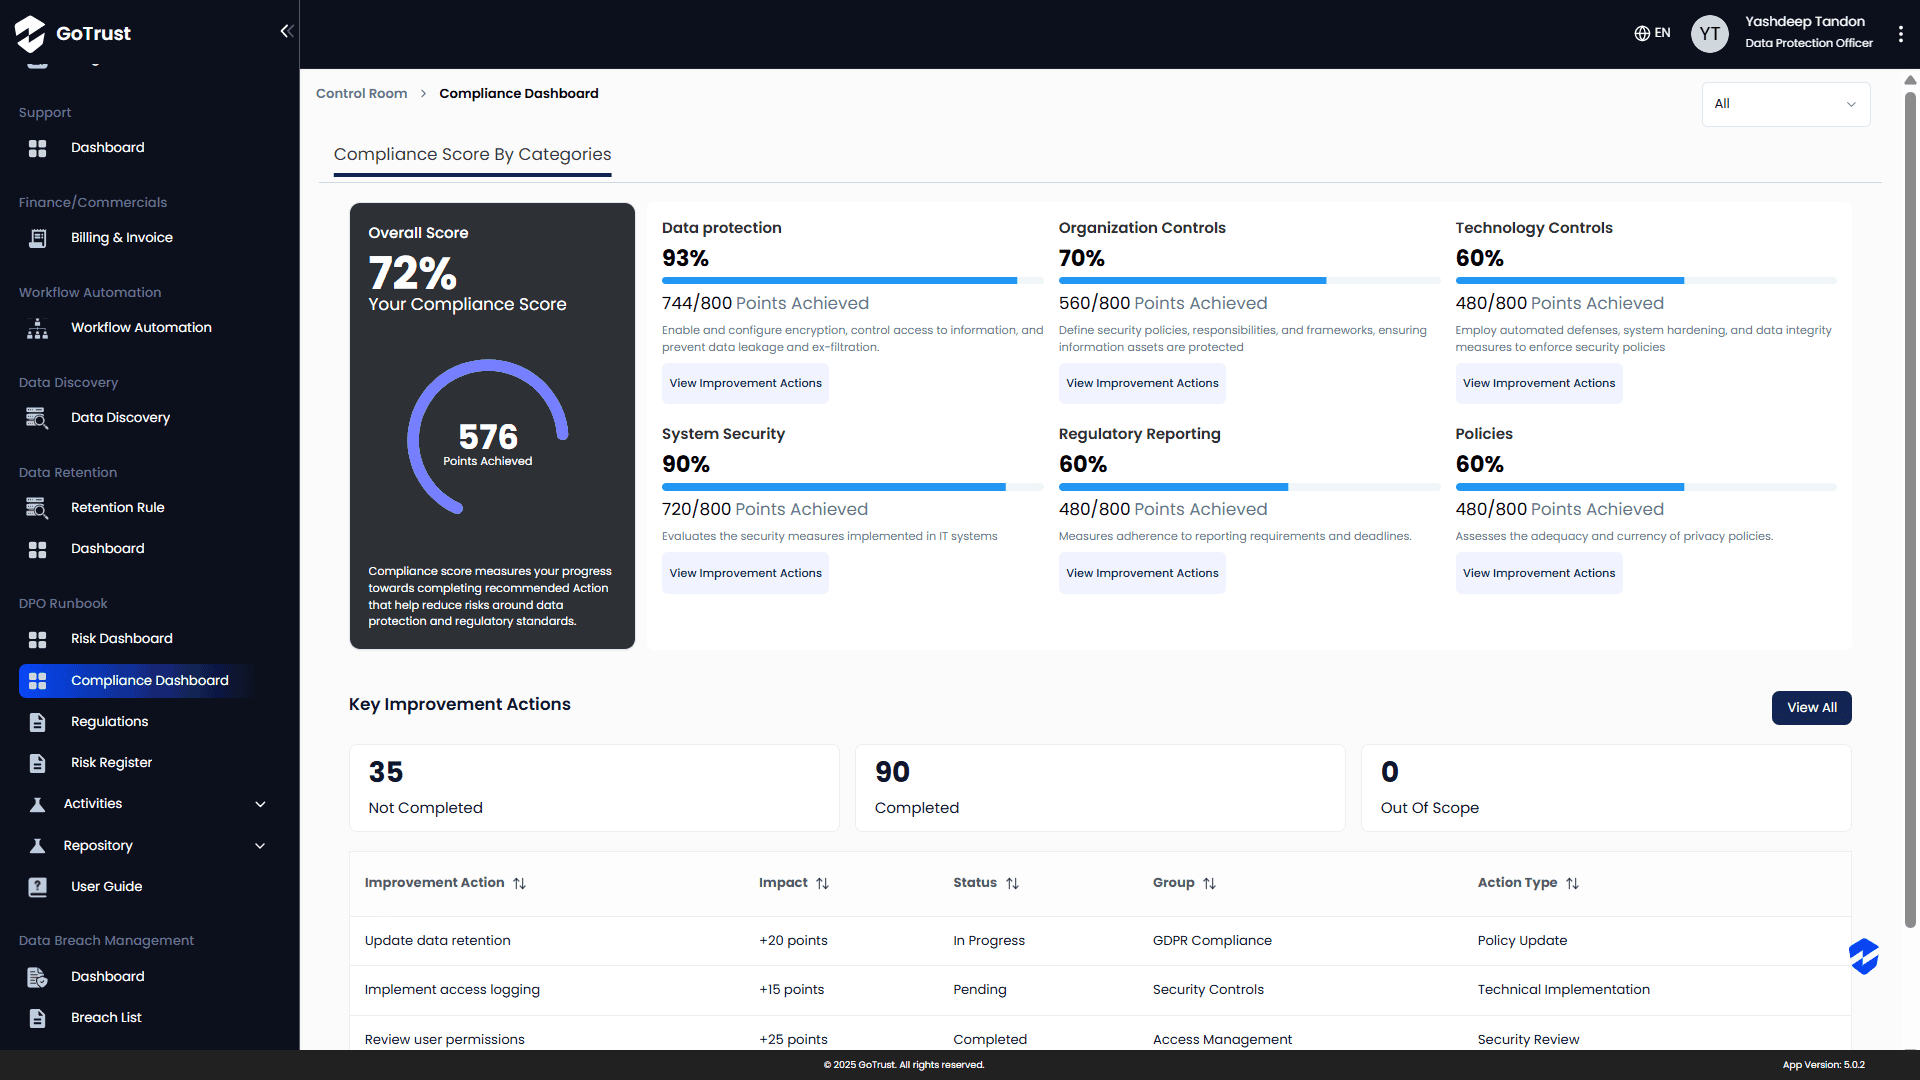
Task: Click the System Security progress bar
Action: 852,487
